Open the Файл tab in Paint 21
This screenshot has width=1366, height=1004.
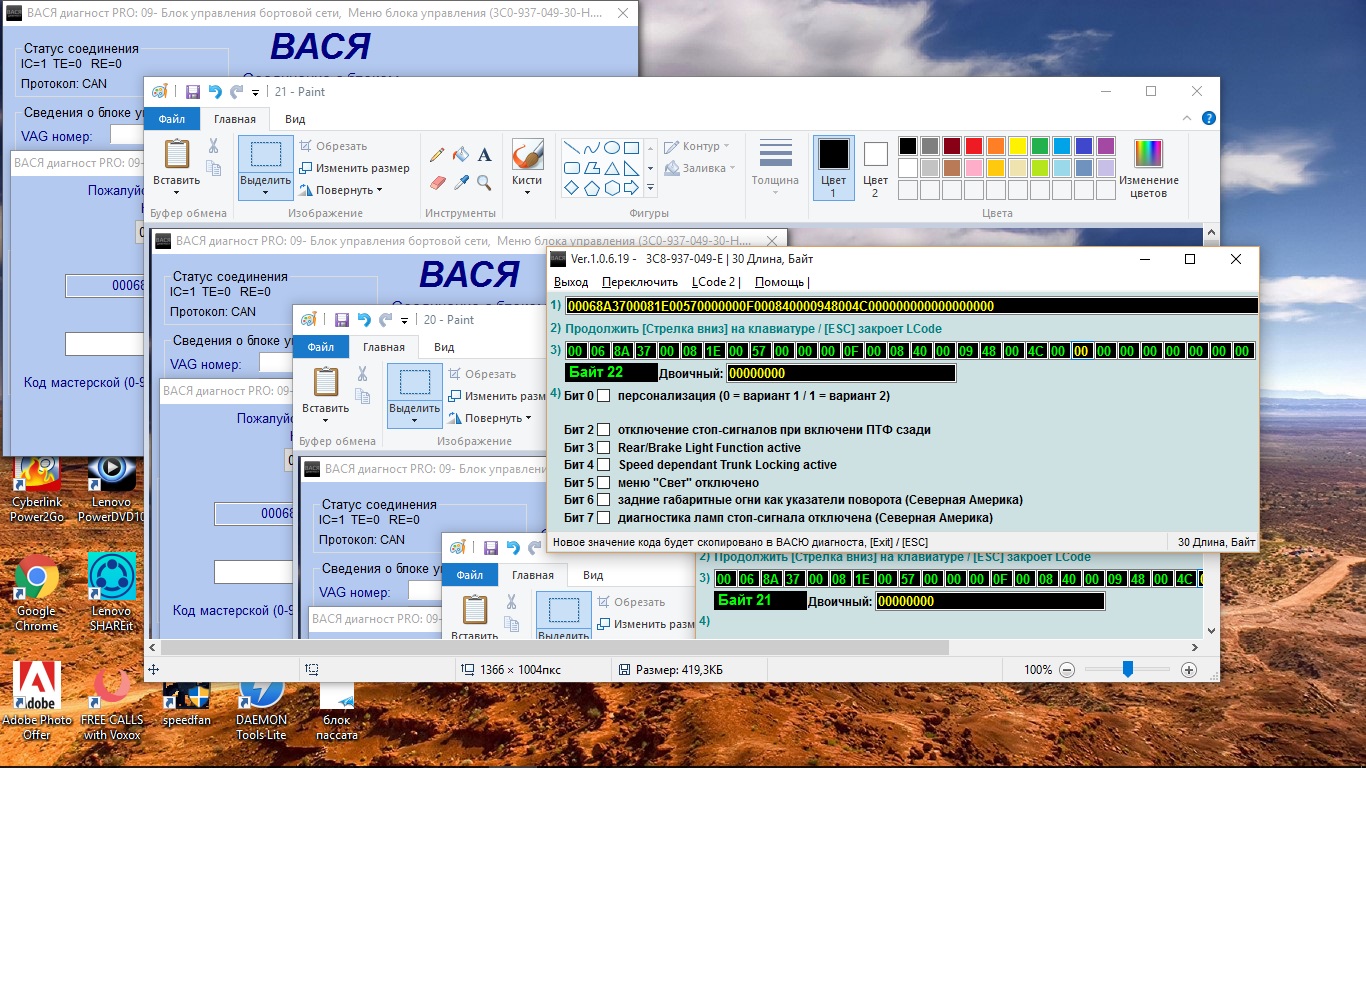172,119
